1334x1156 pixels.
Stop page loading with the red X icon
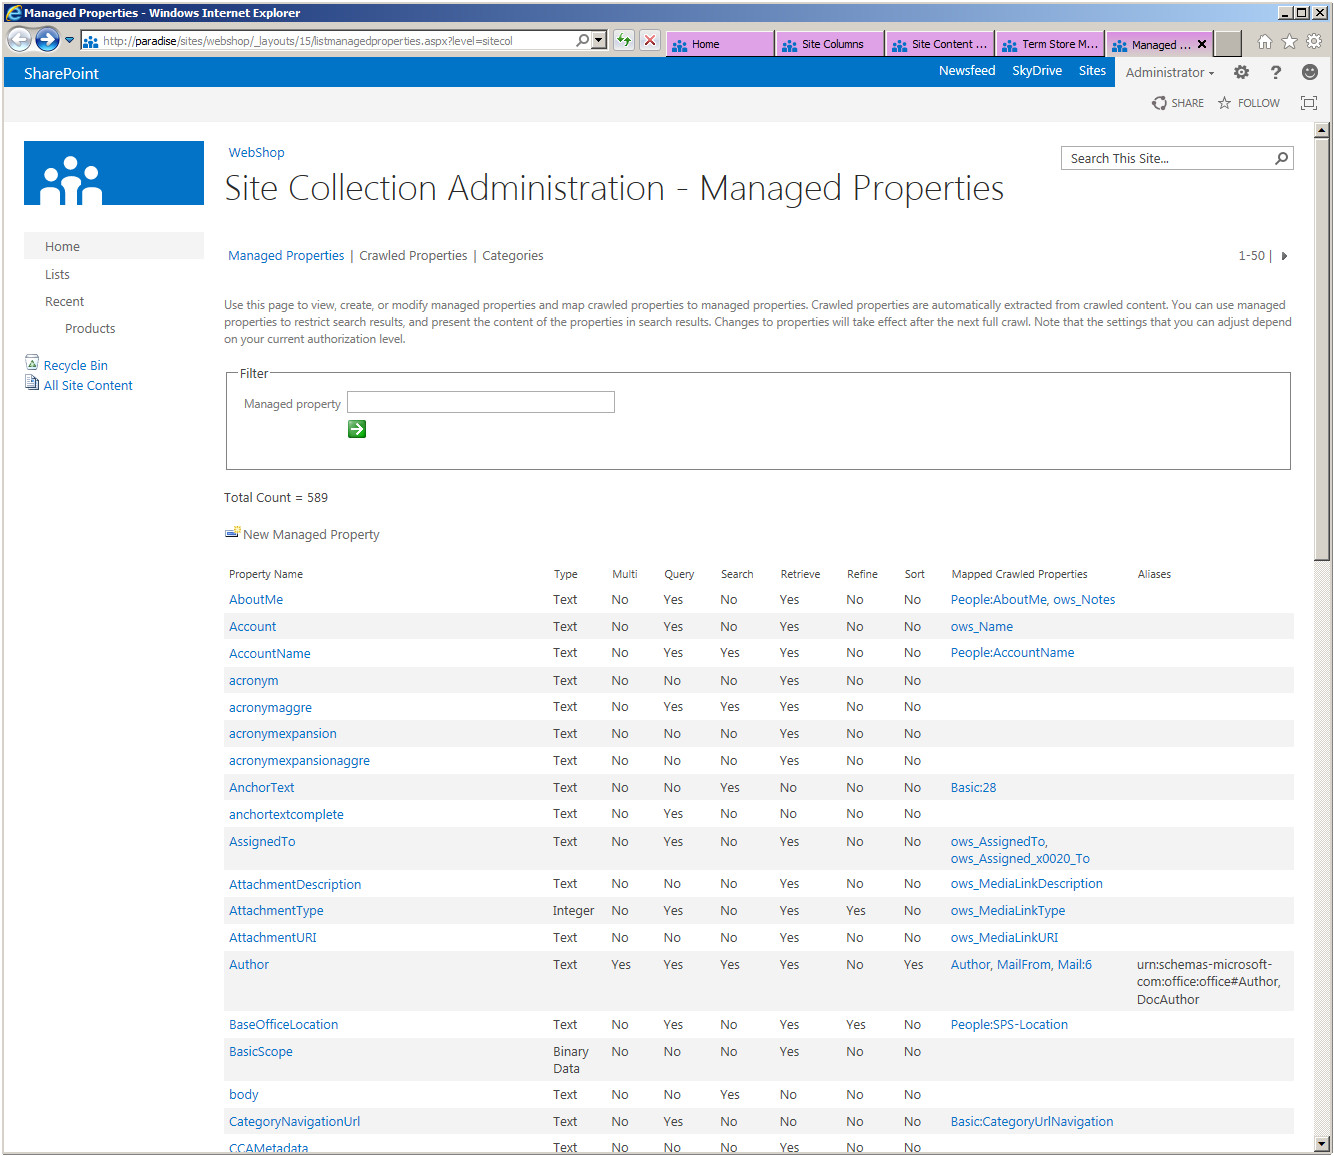(x=651, y=41)
